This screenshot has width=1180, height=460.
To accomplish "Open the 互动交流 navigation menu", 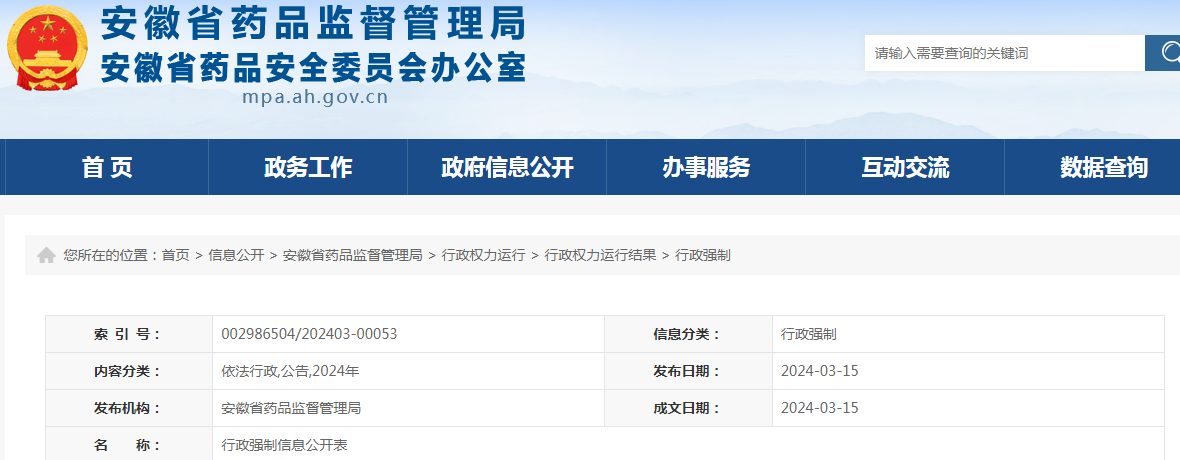I will tap(905, 167).
